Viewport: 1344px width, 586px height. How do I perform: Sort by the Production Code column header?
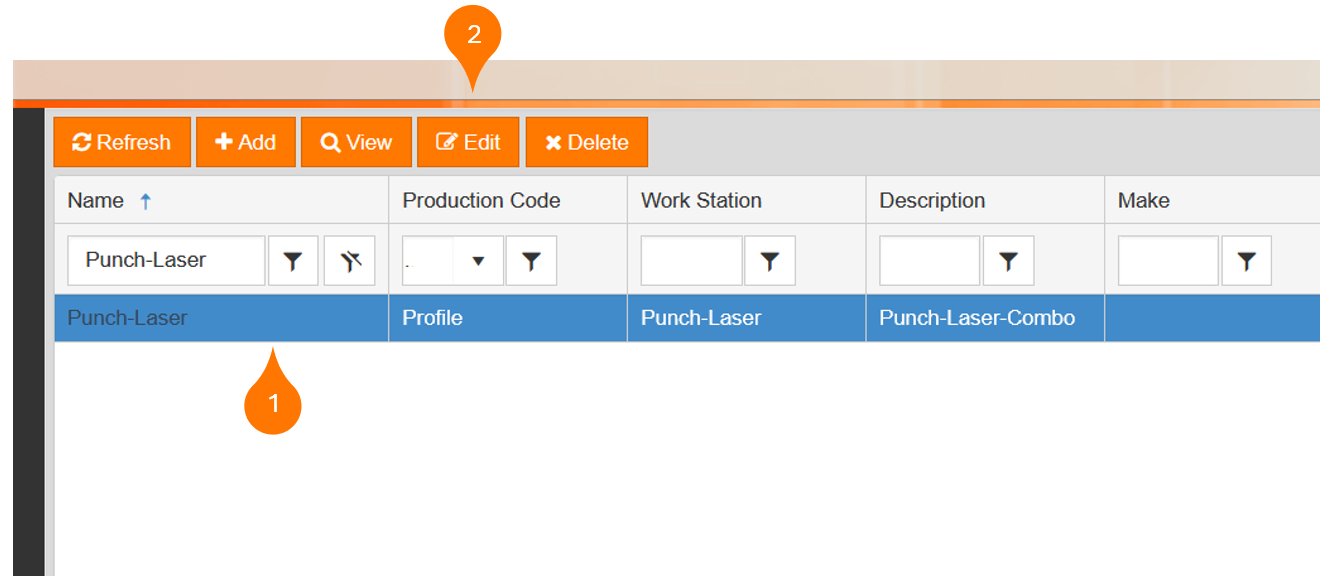coord(481,200)
